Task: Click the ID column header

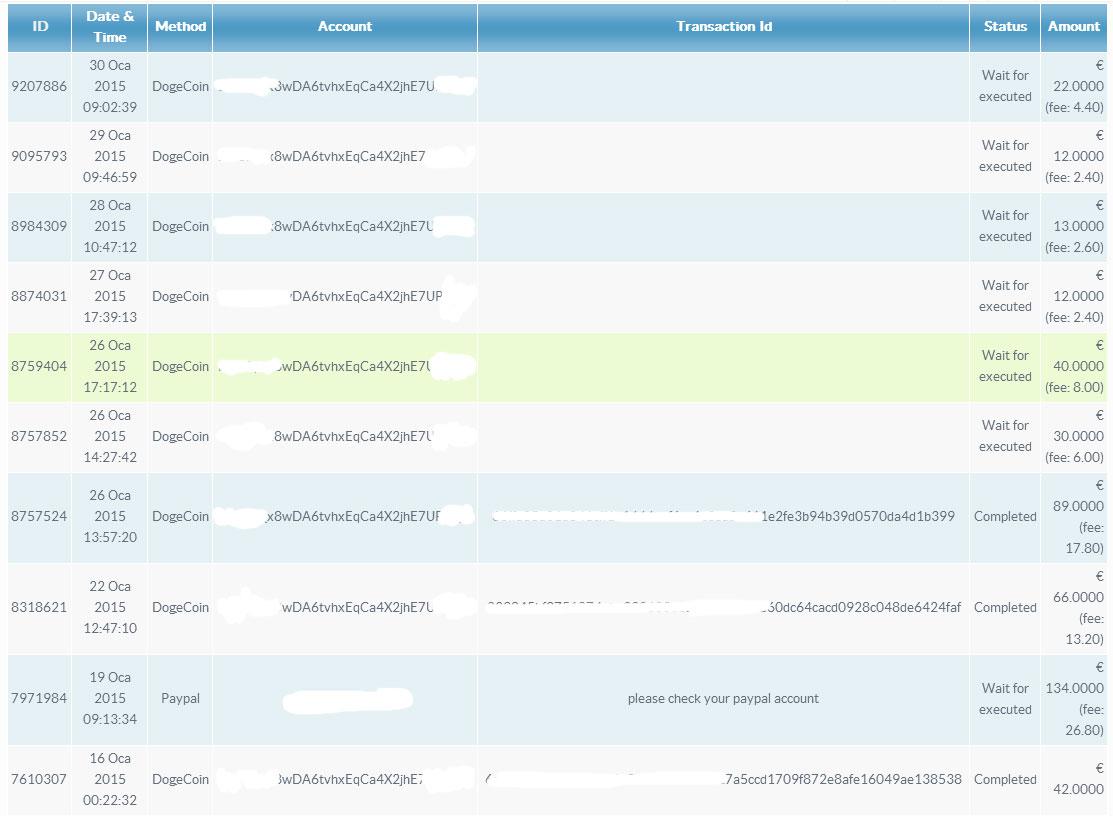Action: 40,27
